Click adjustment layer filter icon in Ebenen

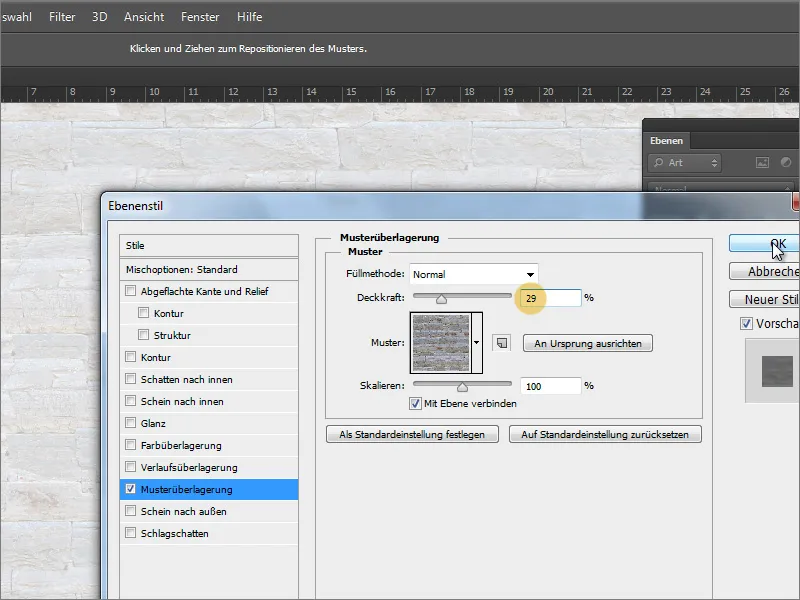786,162
